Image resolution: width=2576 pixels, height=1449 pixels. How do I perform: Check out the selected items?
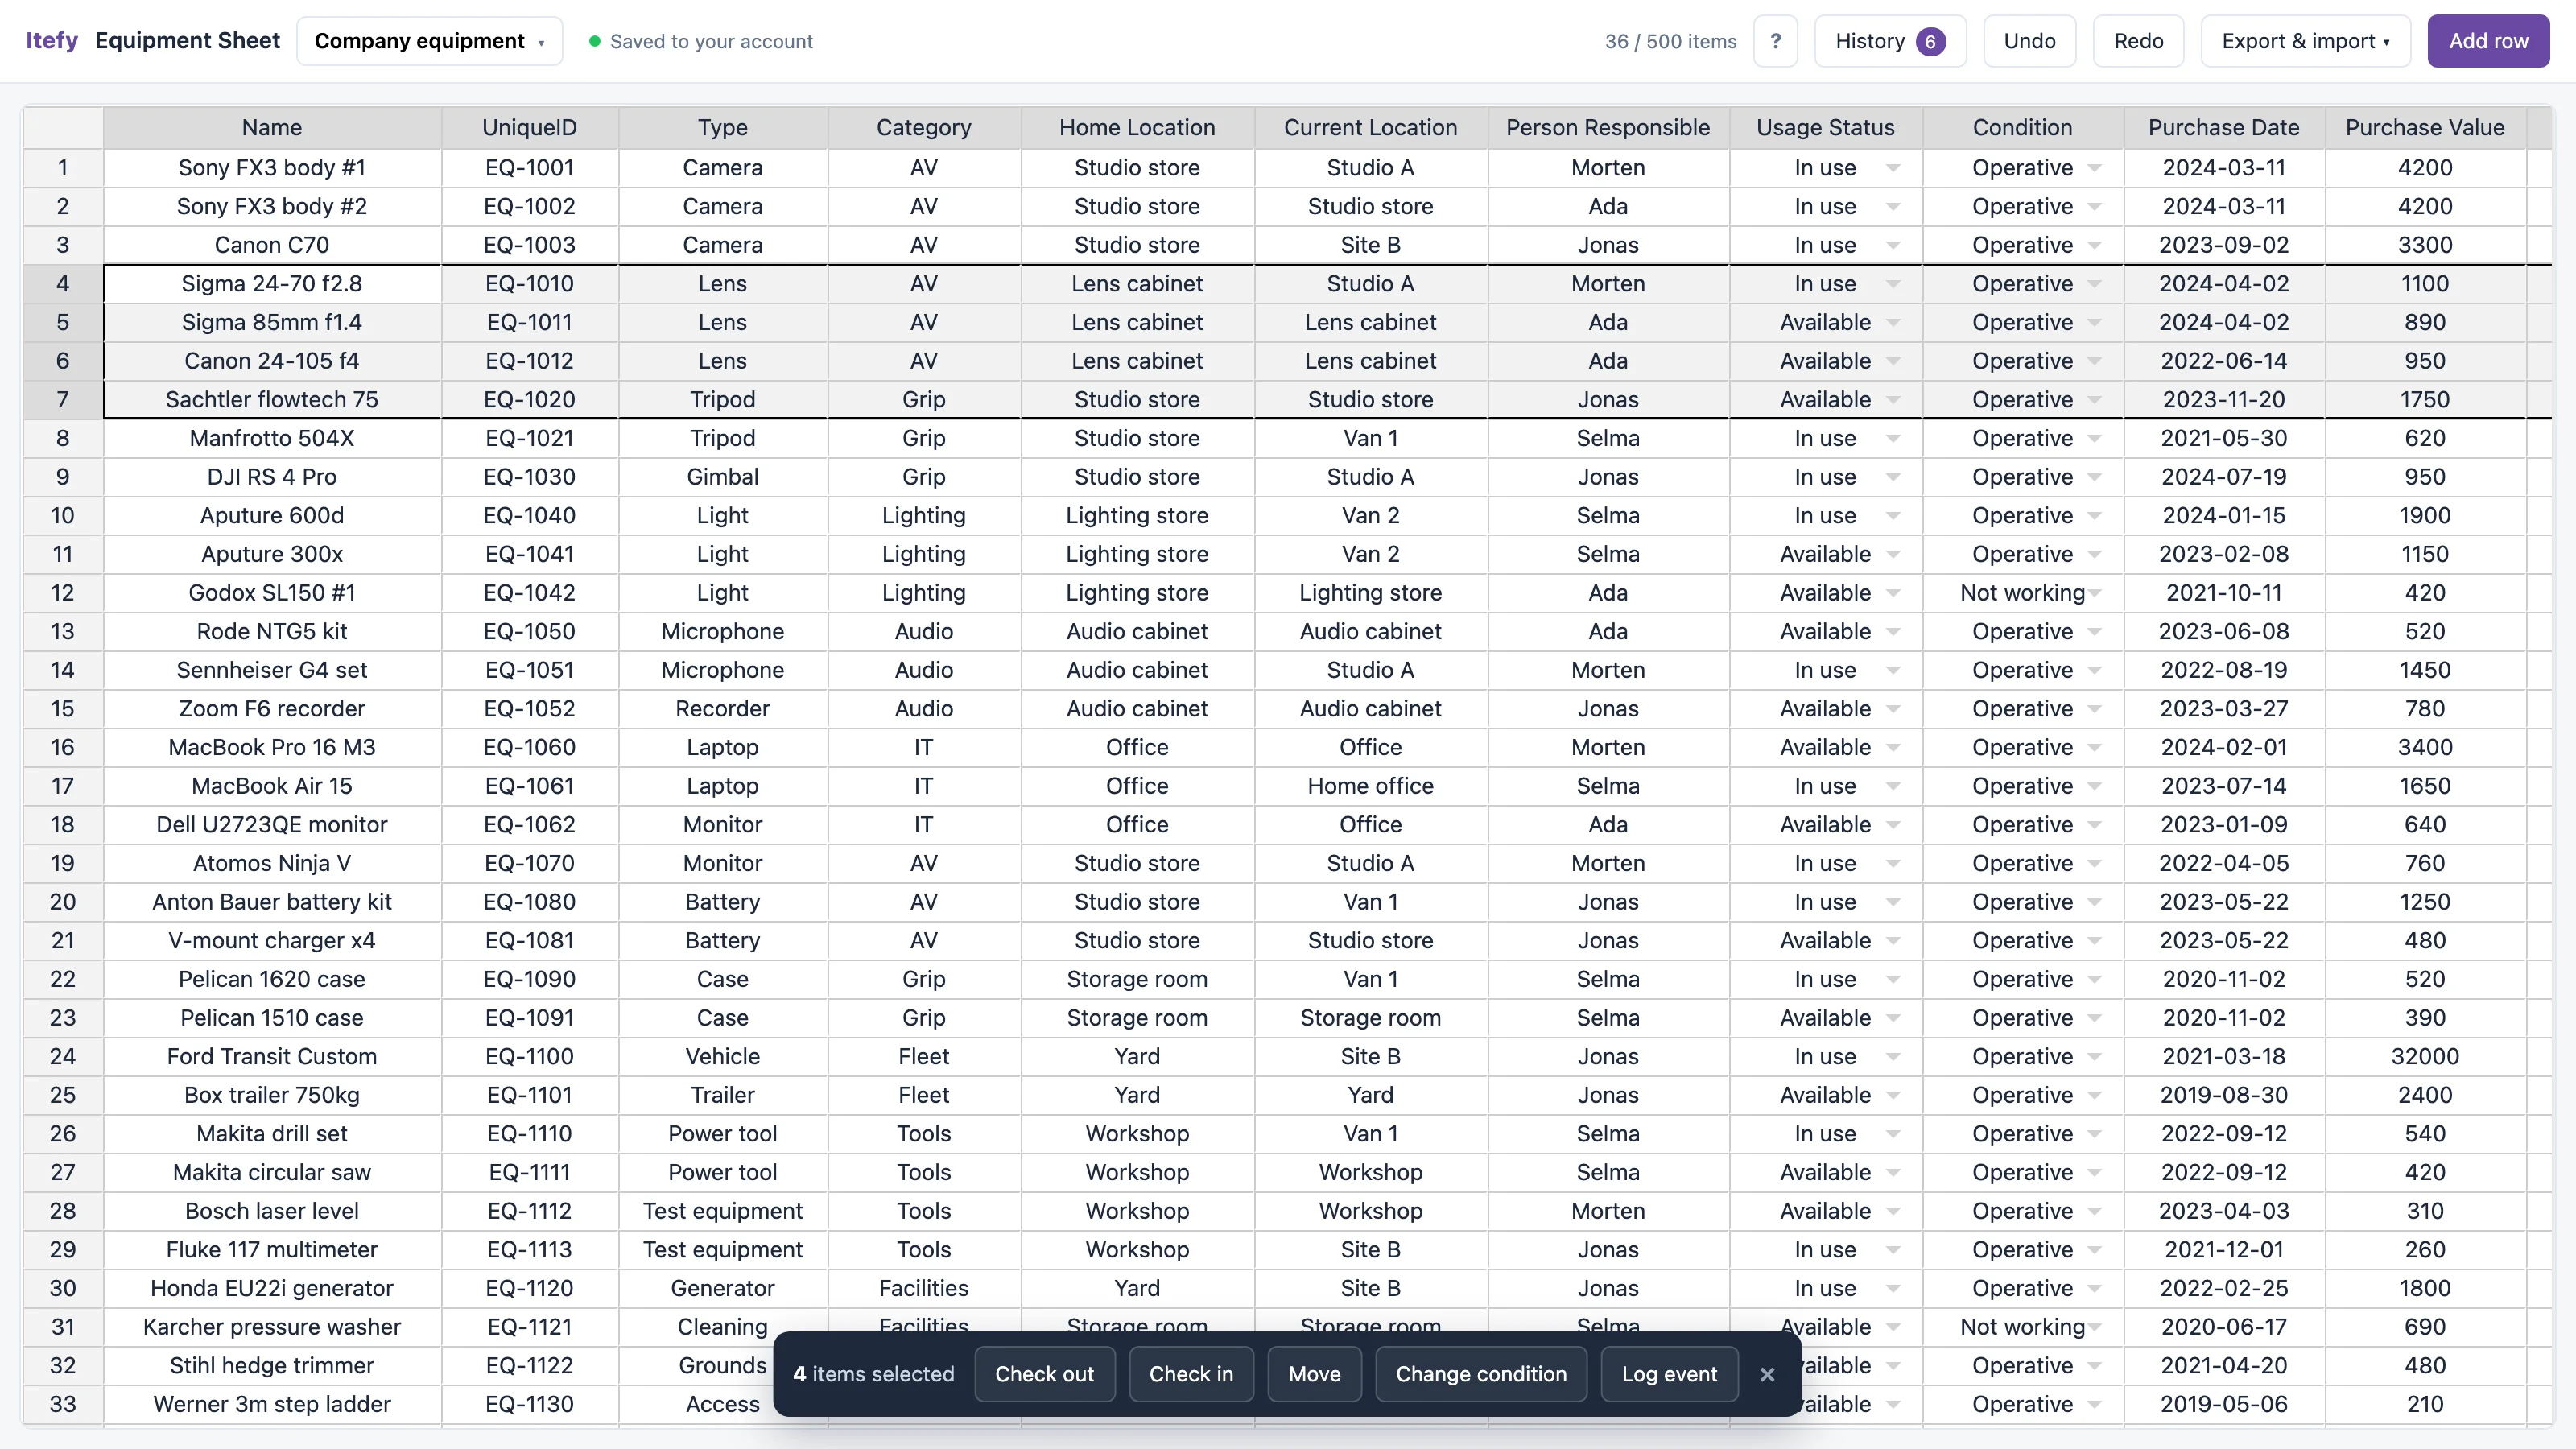[1044, 1374]
